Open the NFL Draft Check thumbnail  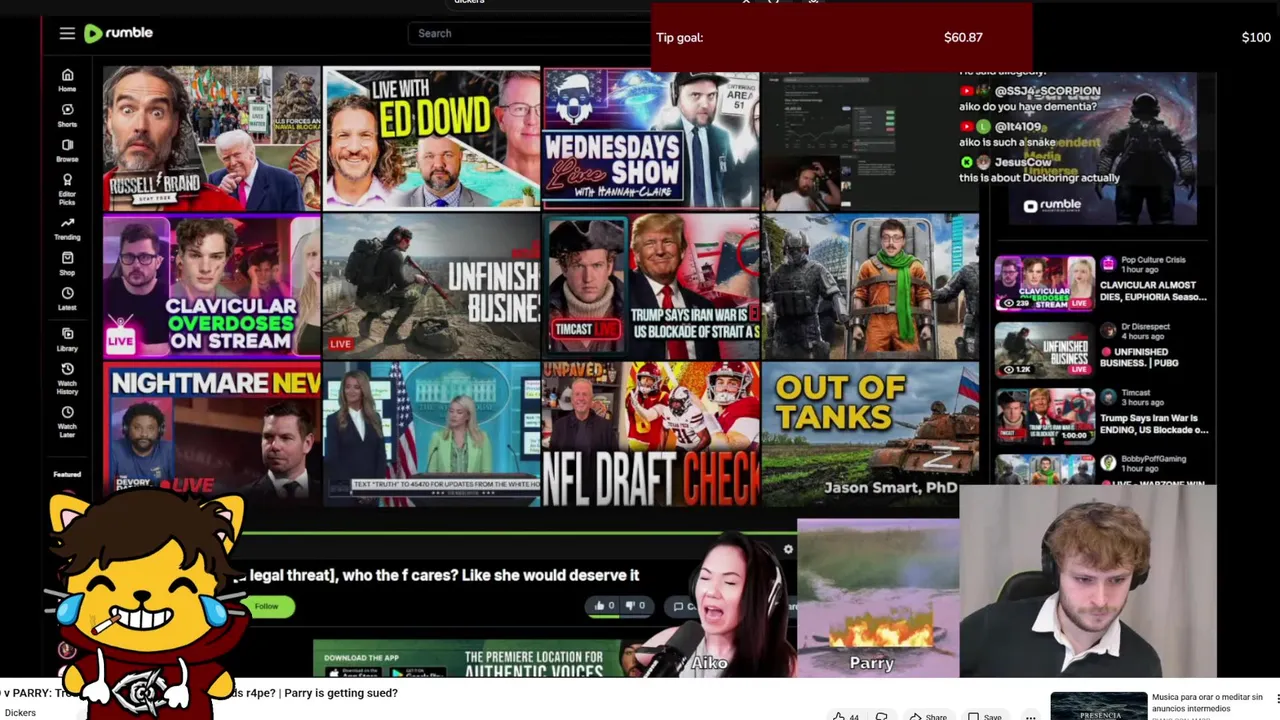pyautogui.click(x=651, y=434)
